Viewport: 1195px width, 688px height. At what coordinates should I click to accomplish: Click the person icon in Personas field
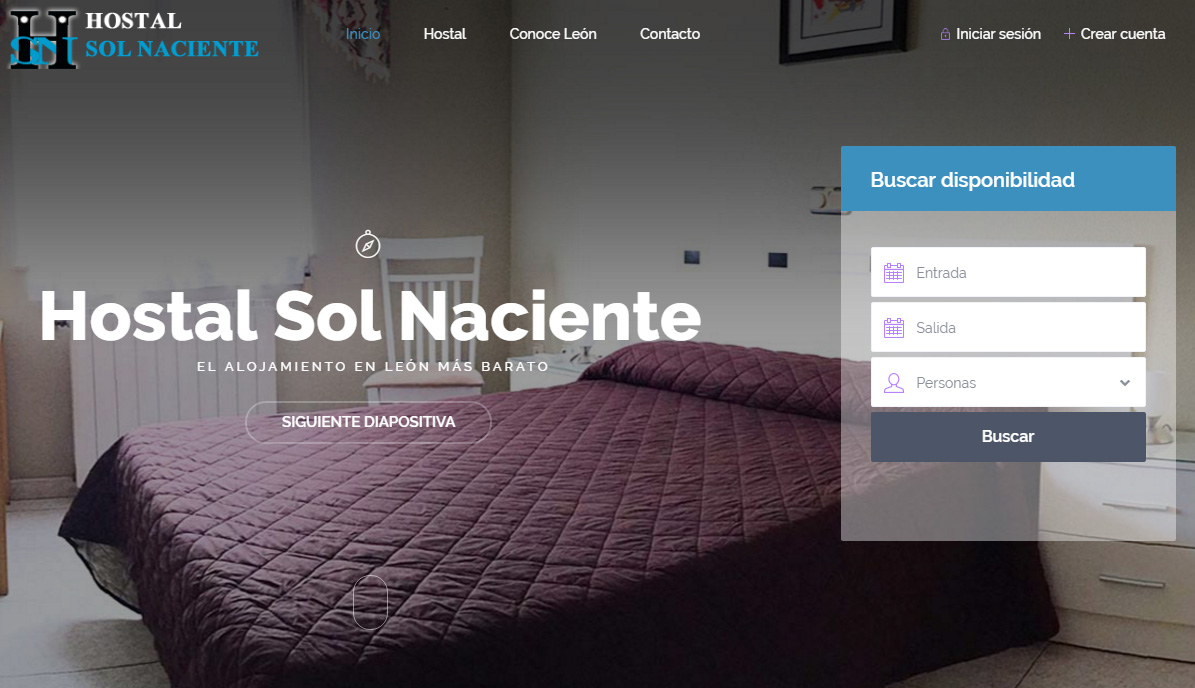(x=894, y=382)
